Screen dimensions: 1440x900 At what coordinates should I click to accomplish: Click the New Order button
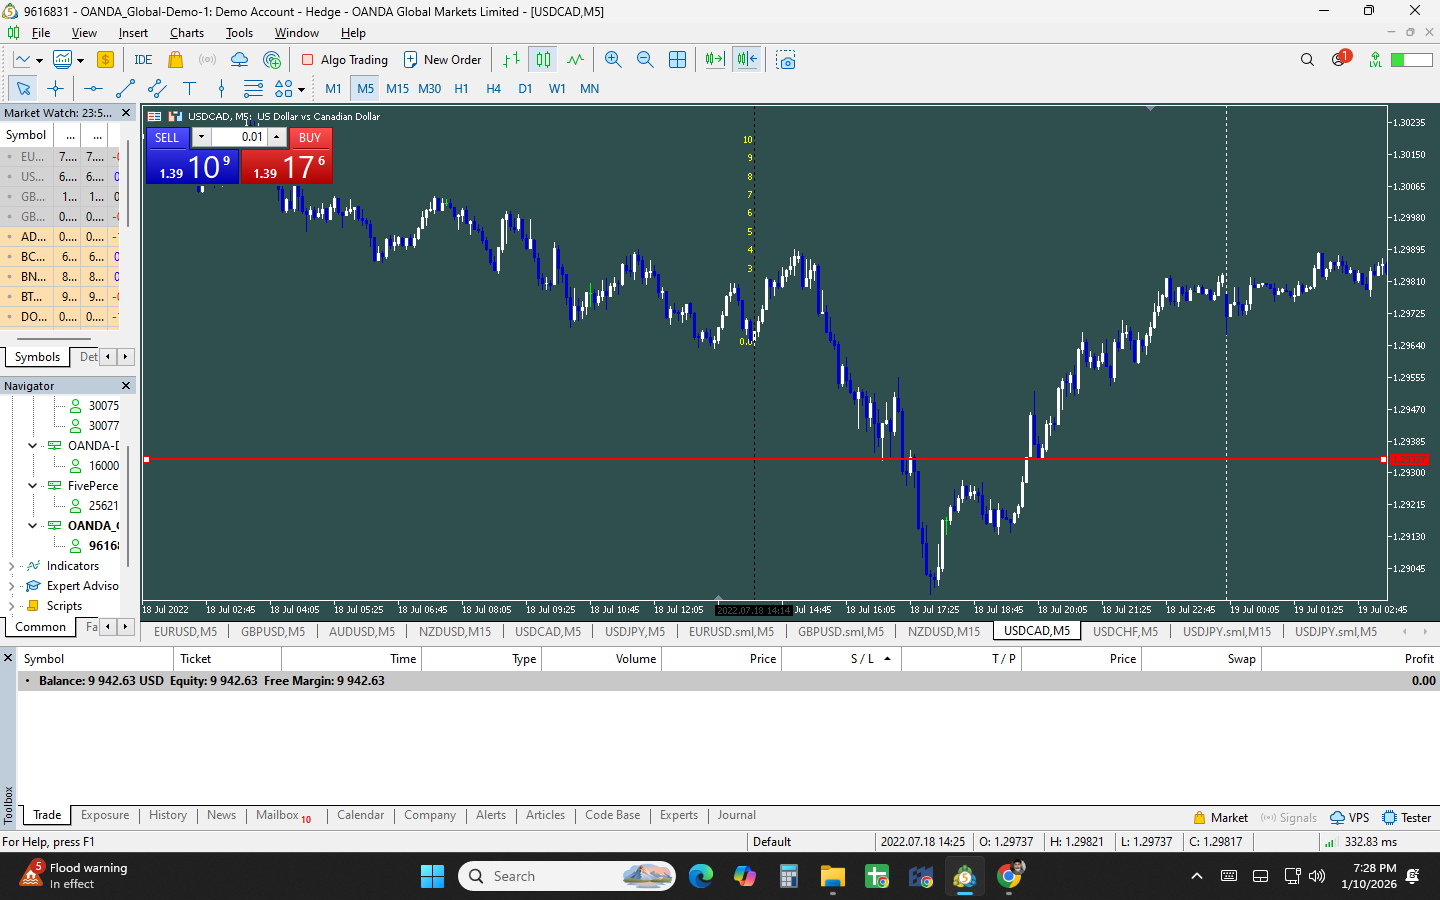click(442, 60)
